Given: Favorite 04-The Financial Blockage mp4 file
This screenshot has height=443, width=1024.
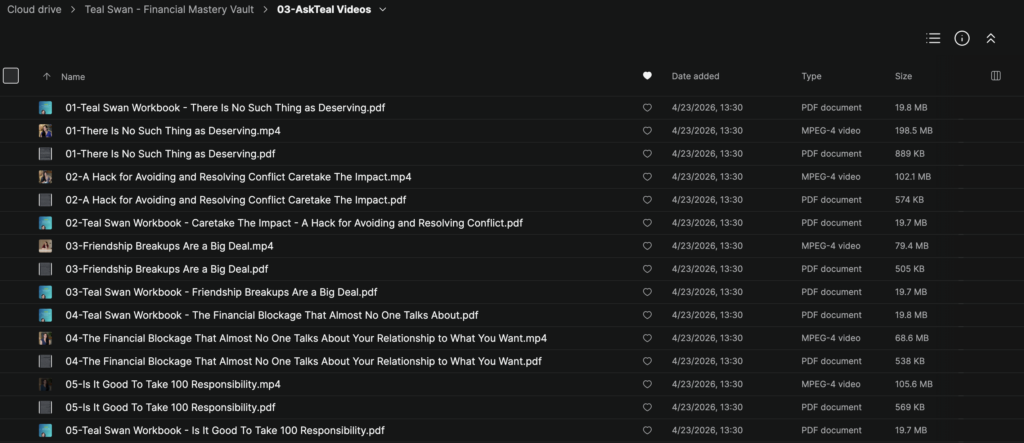Looking at the screenshot, I should point(647,338).
